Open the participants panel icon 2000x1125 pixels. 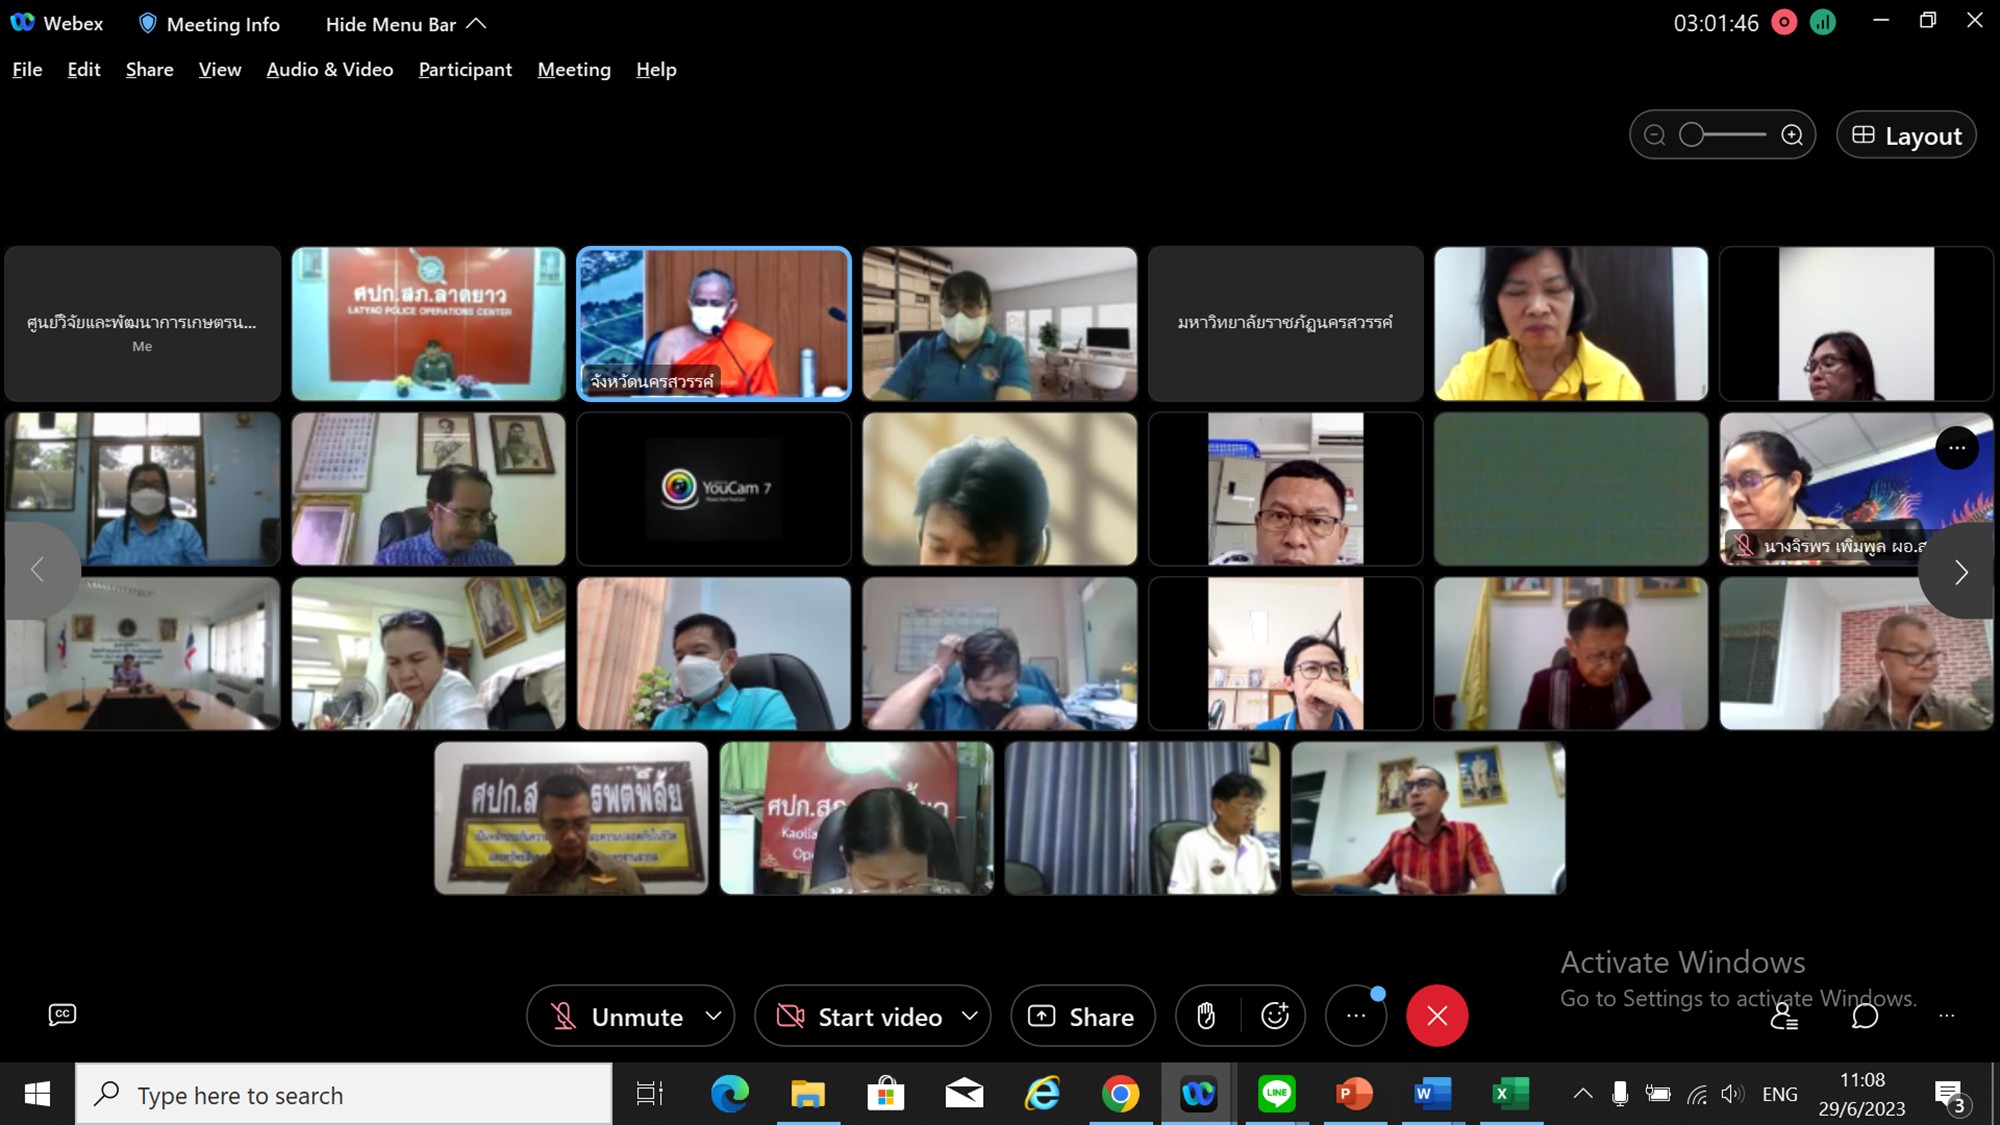point(1784,1016)
